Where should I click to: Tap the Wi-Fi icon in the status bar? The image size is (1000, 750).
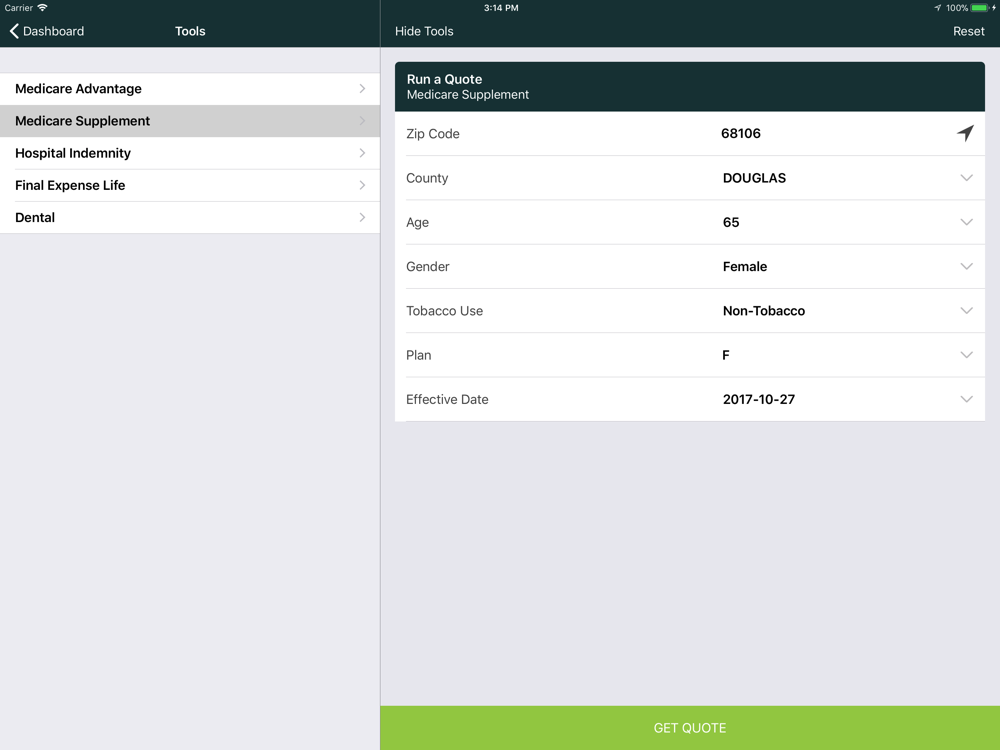[42, 8]
